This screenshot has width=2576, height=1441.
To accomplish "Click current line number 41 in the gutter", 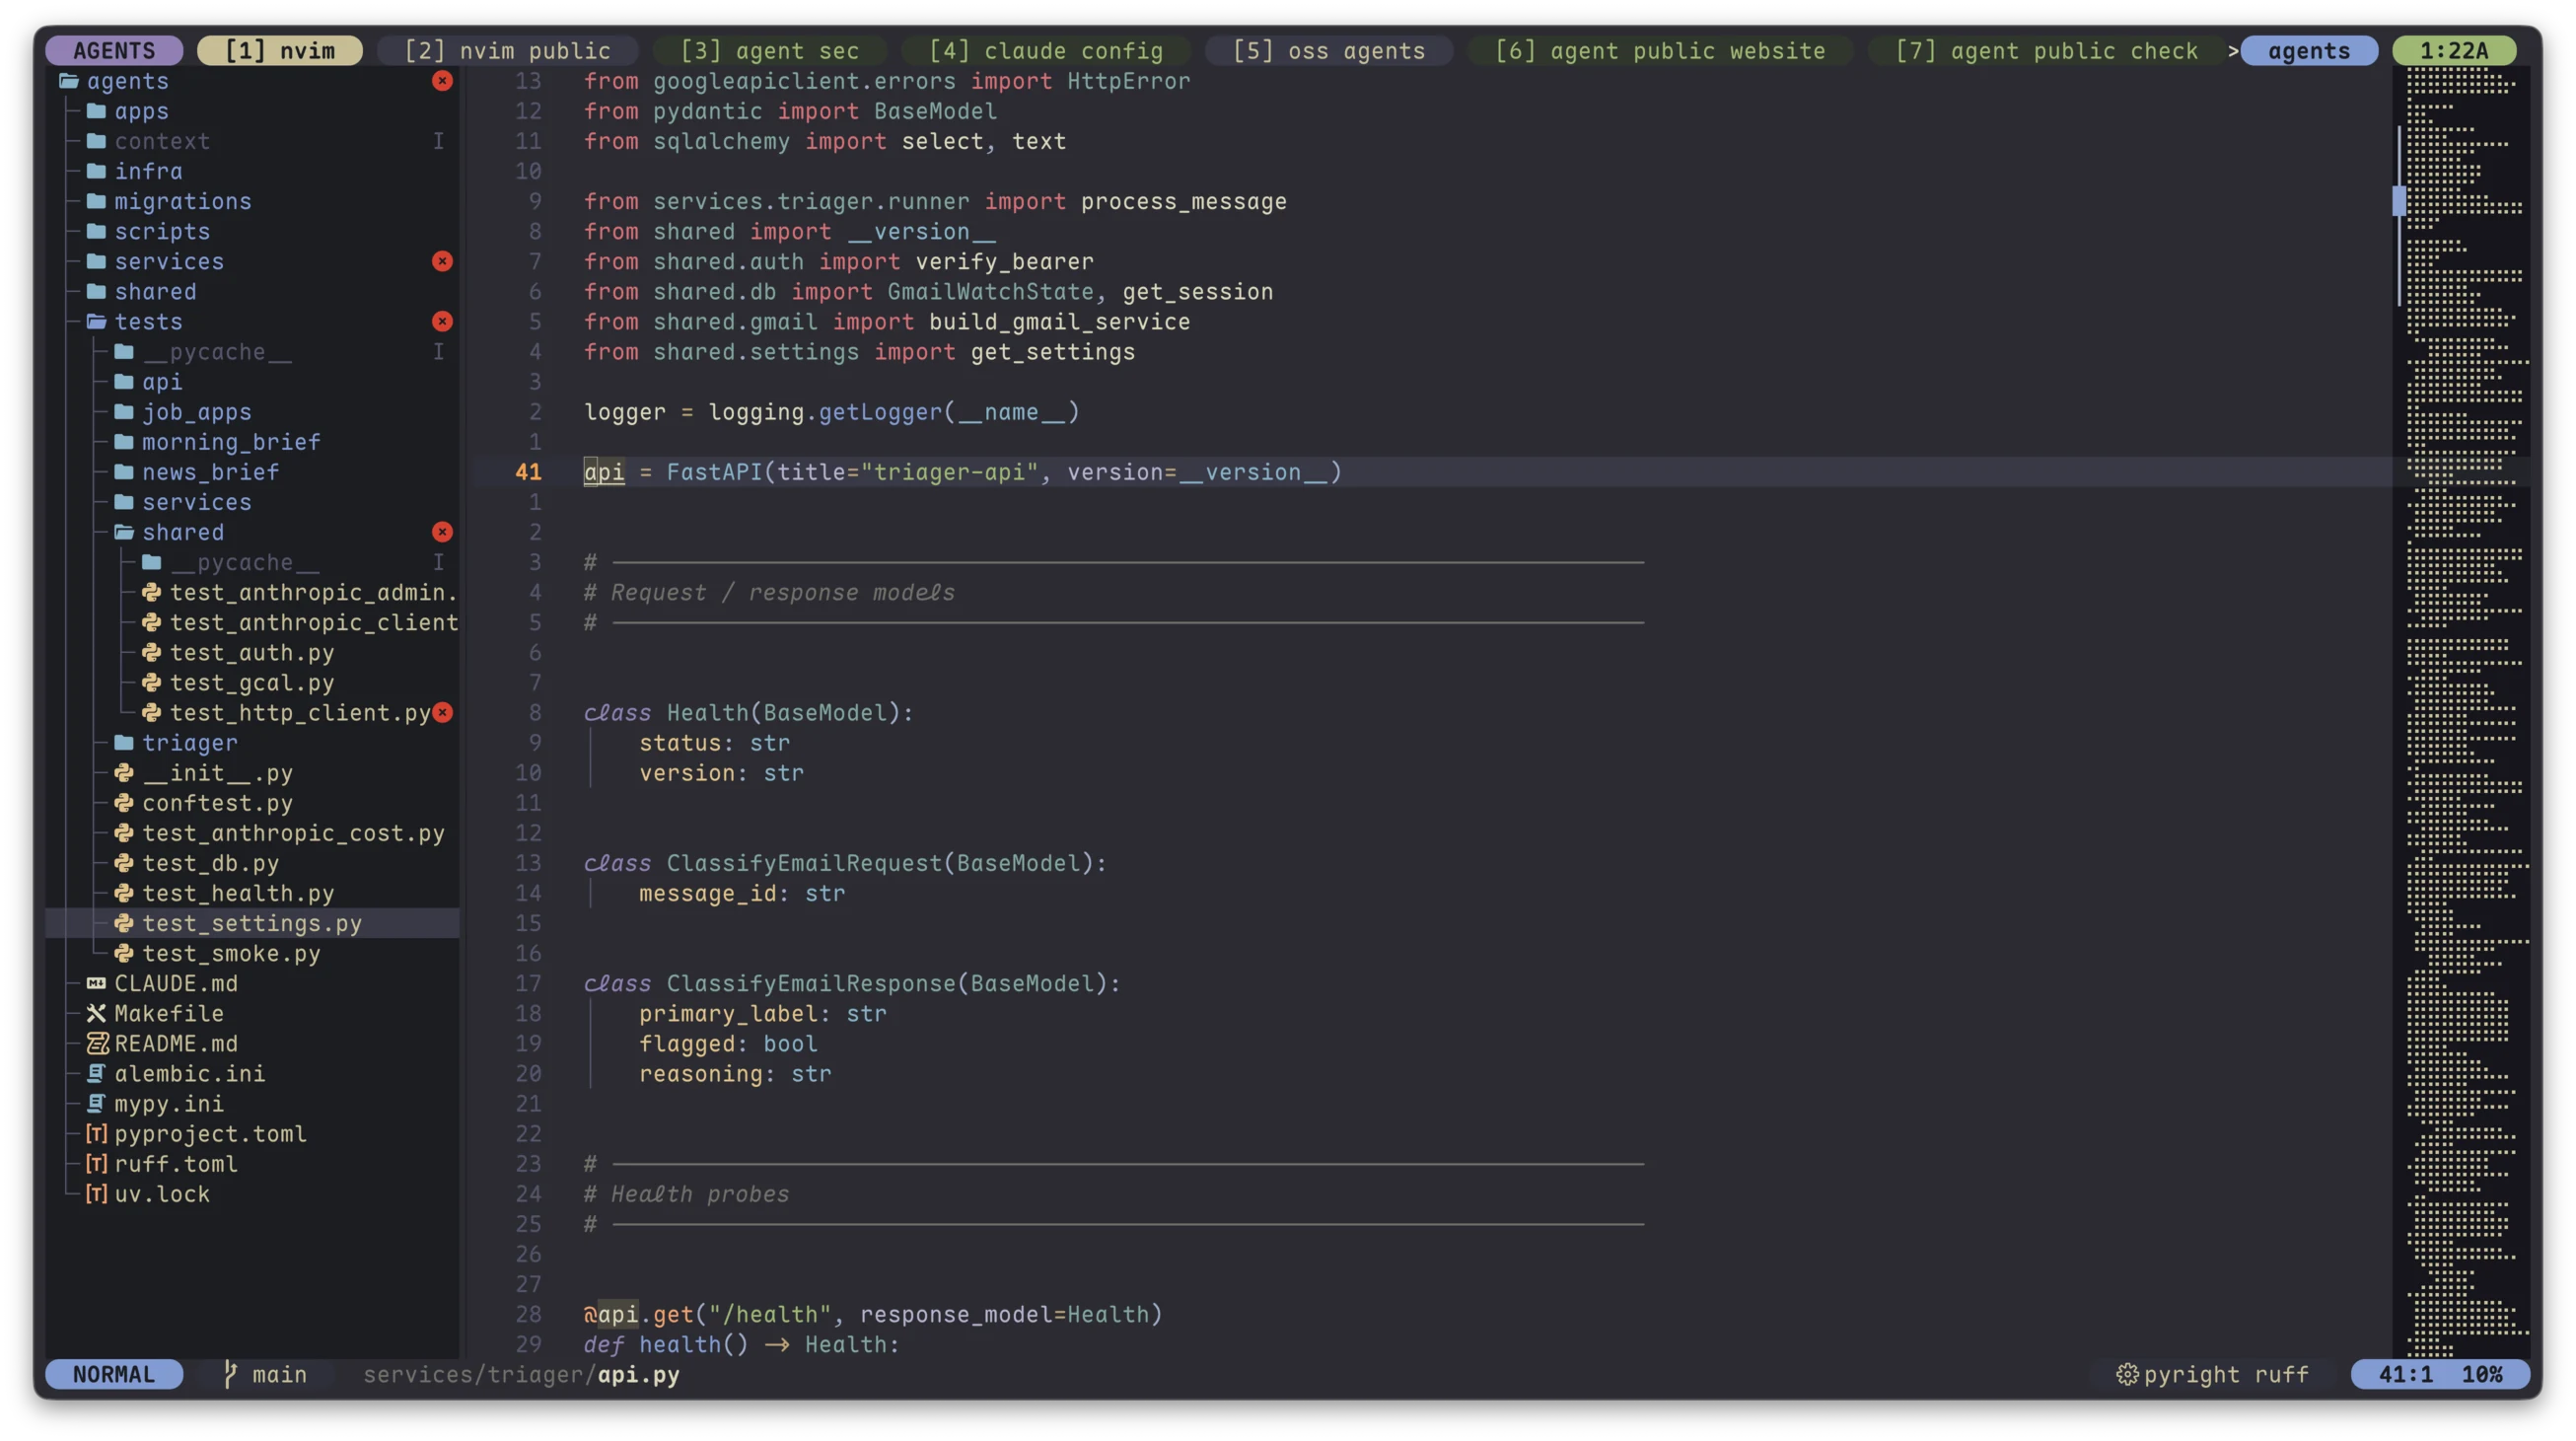I will coord(528,472).
